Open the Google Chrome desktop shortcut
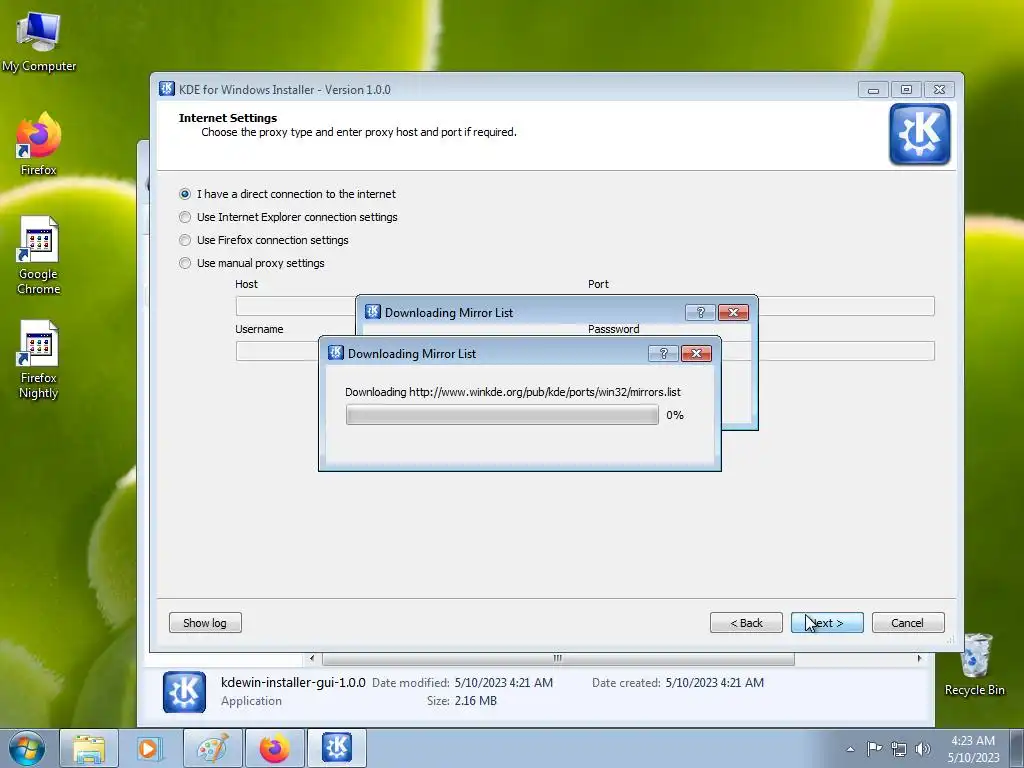 39,255
